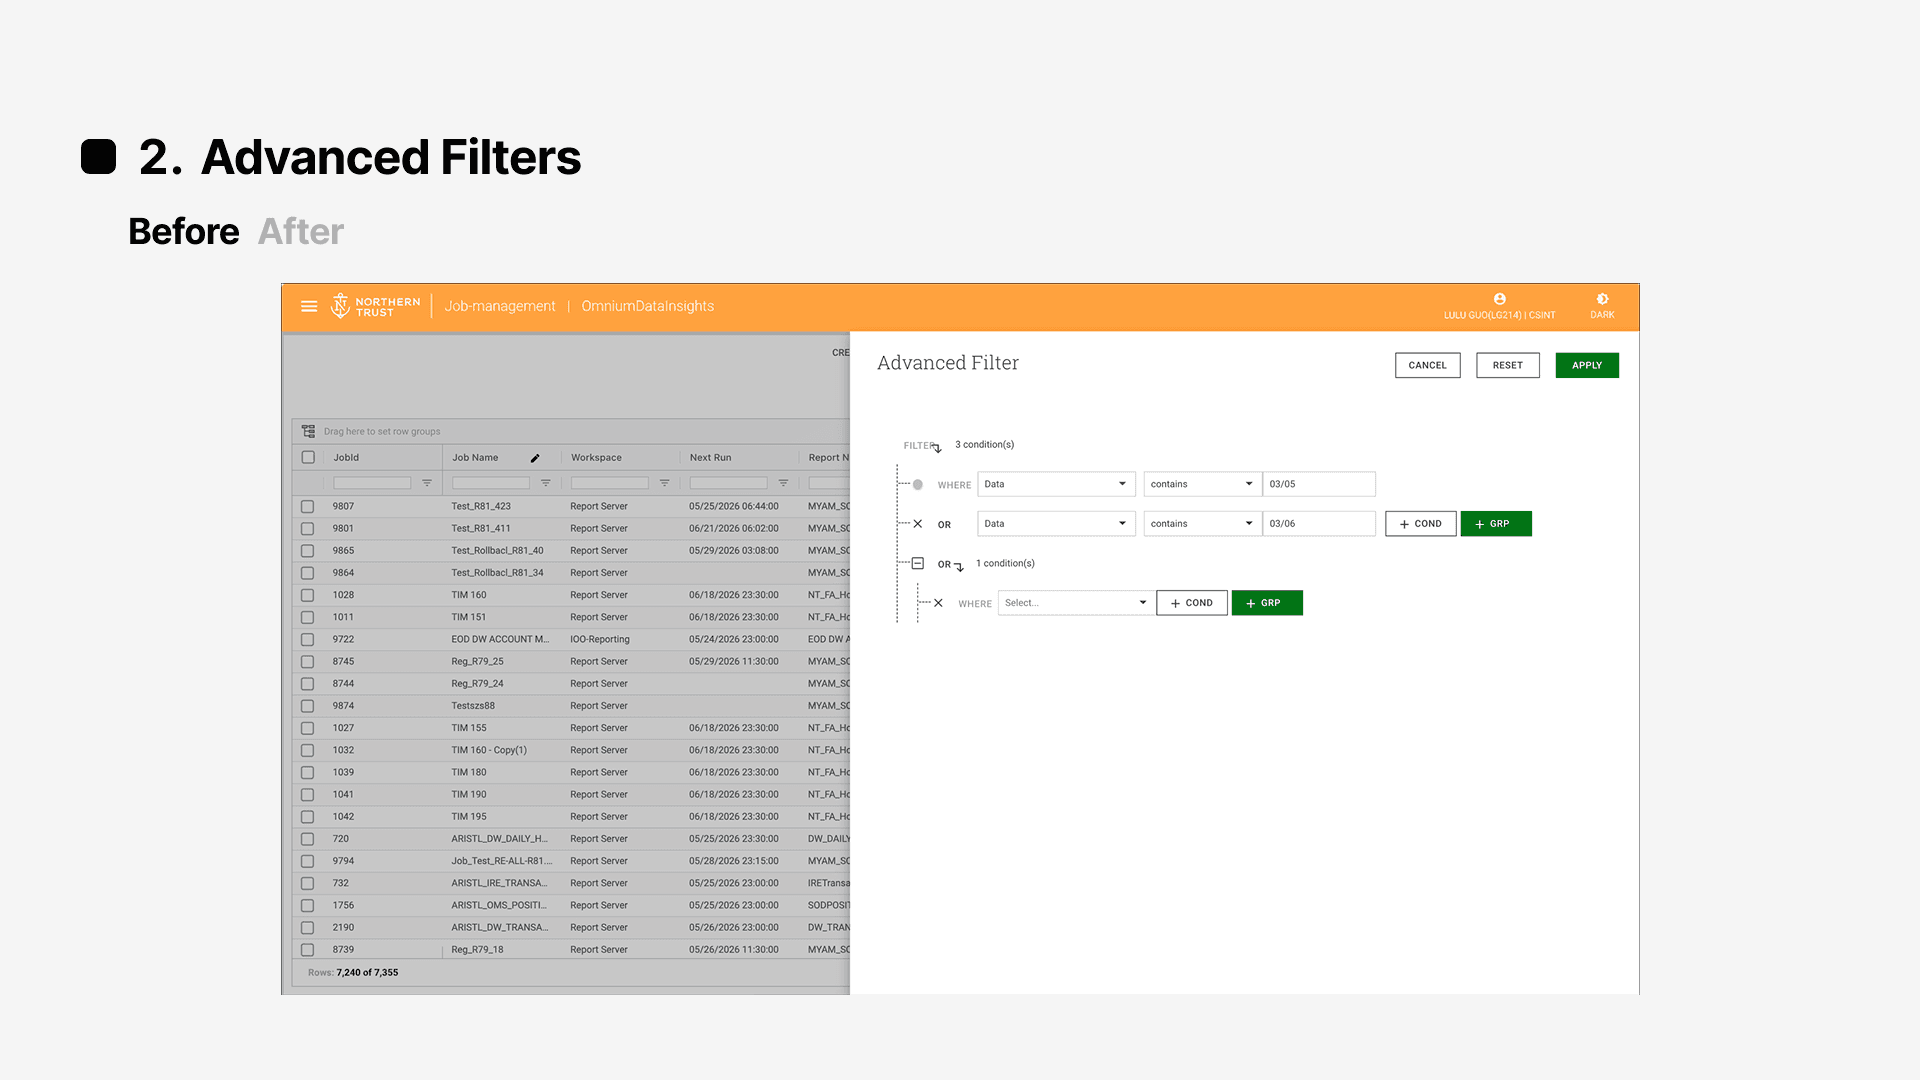
Task: Click the TIM 160 - Copy(1) cell
Action: coord(489,750)
